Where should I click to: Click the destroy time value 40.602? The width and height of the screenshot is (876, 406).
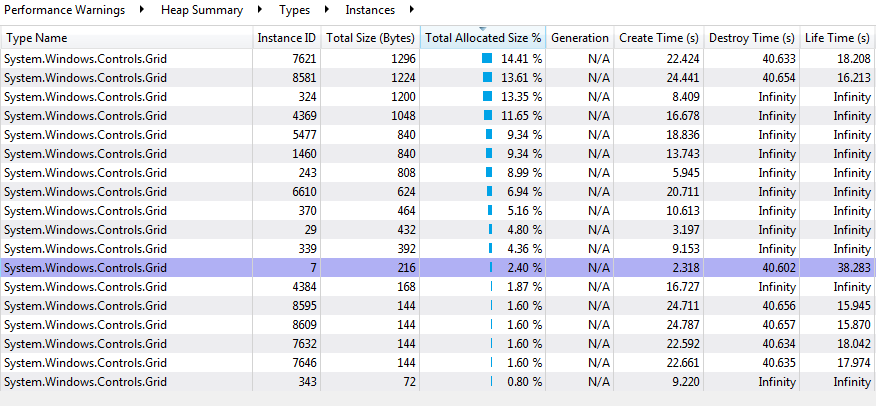(x=779, y=268)
